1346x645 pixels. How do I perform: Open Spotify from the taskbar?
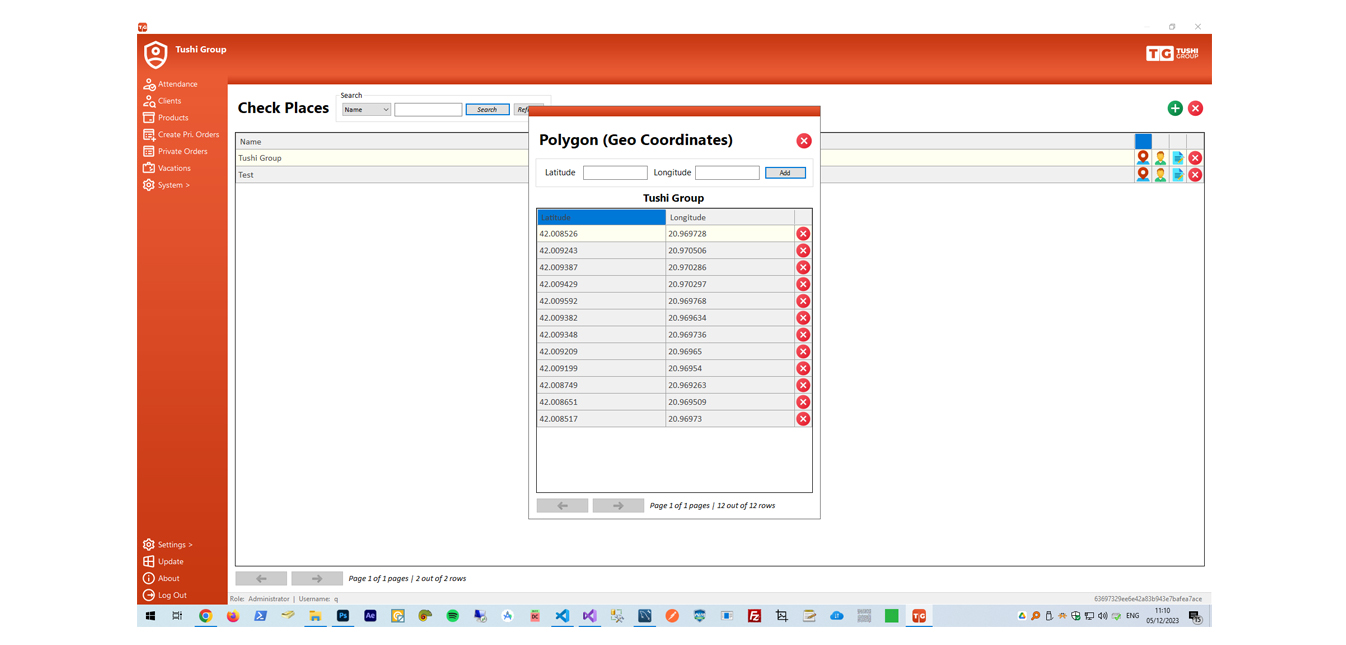(x=453, y=616)
